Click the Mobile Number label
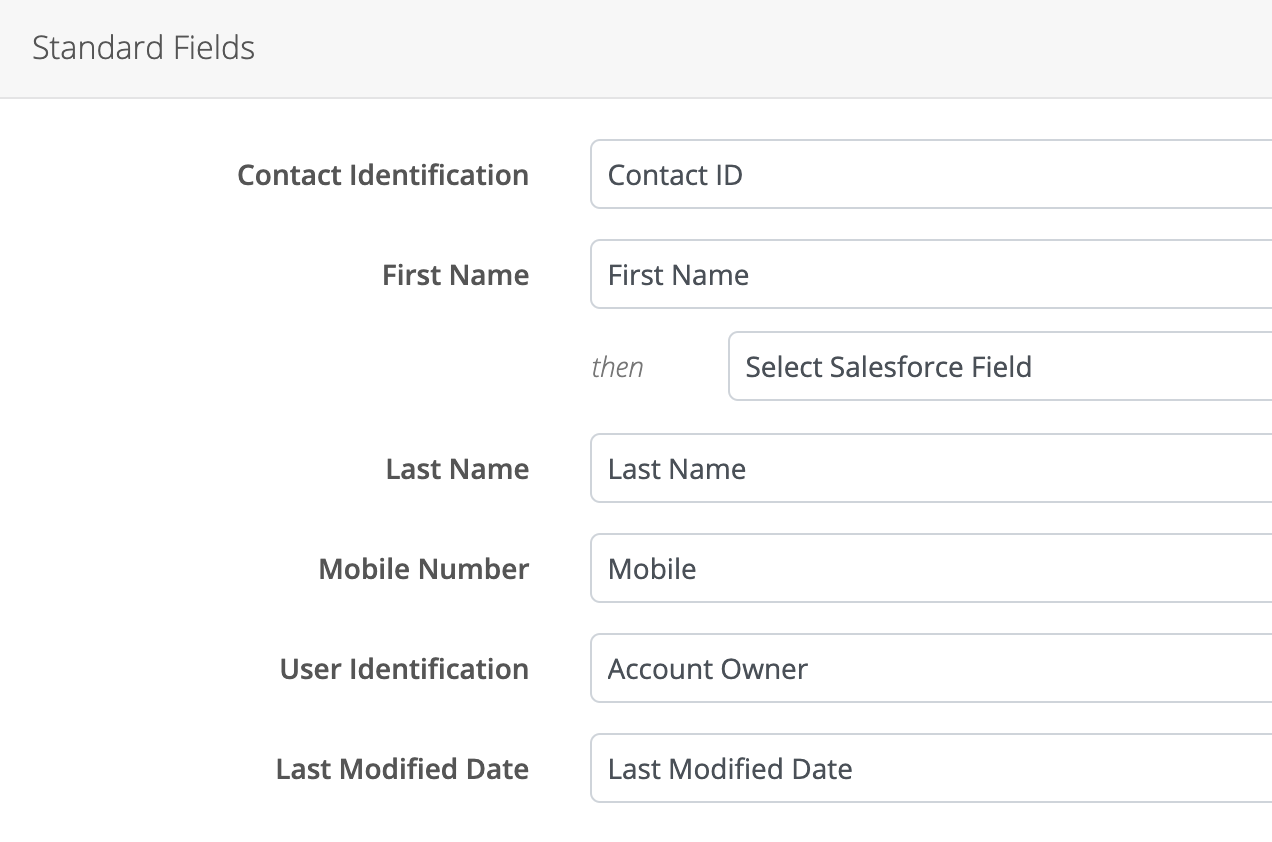 (423, 569)
